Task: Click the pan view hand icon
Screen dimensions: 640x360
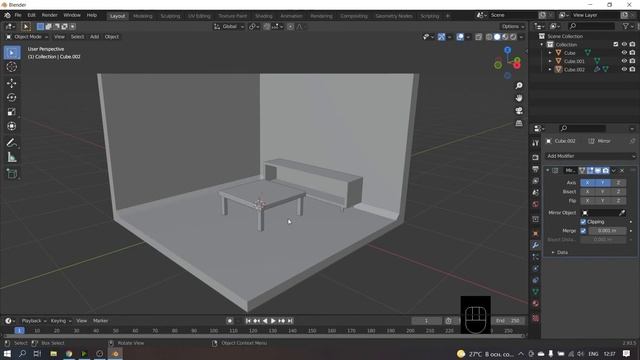Action: click(x=519, y=98)
